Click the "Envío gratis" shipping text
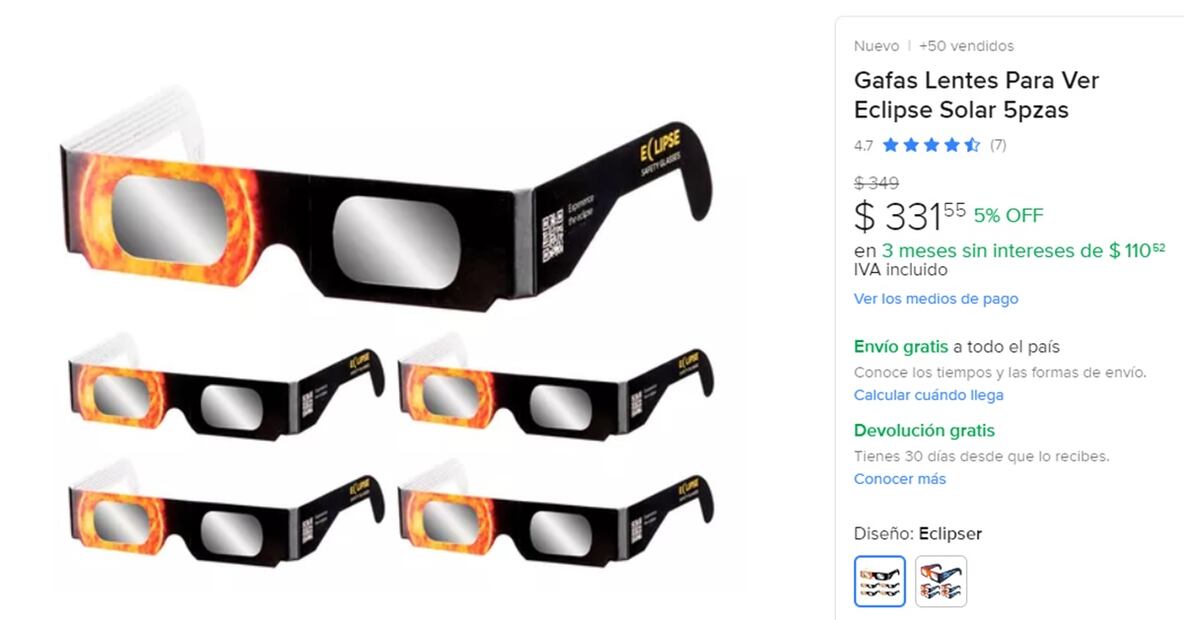 (x=901, y=347)
